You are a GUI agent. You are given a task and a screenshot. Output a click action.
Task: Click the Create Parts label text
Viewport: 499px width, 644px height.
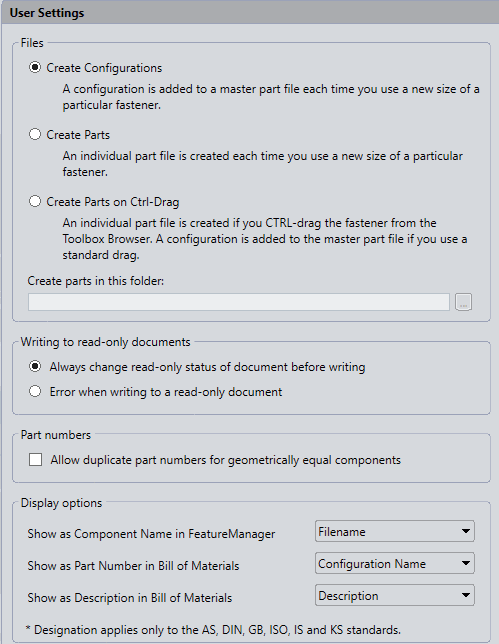coord(78,135)
